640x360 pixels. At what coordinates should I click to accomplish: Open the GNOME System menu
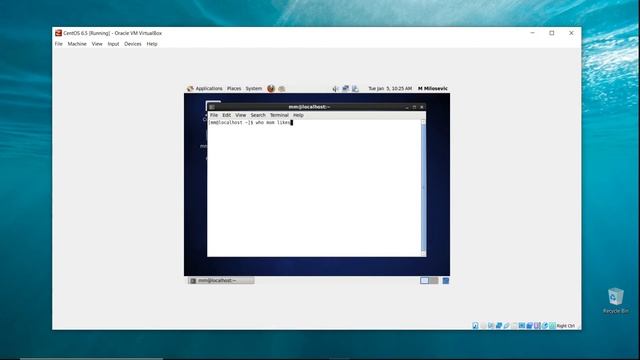pos(253,89)
